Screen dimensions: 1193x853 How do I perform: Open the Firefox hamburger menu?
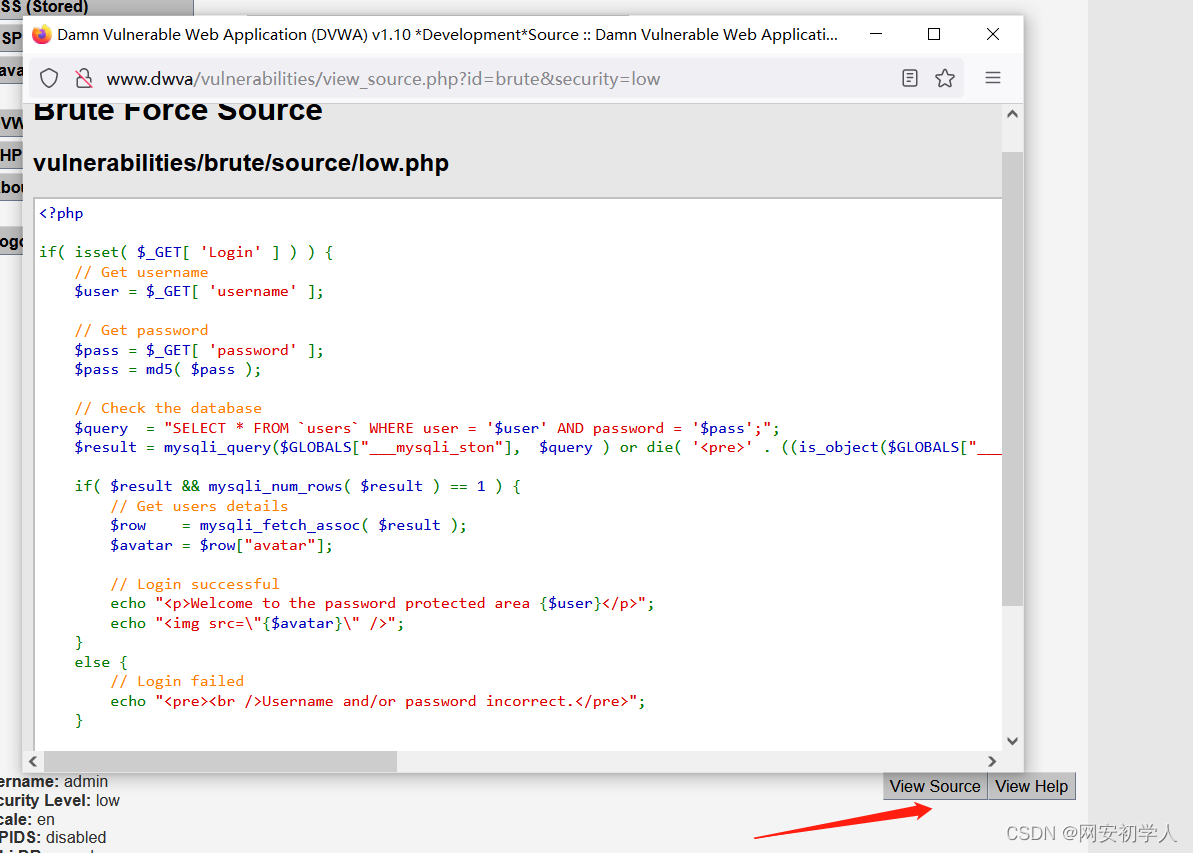pyautogui.click(x=993, y=78)
